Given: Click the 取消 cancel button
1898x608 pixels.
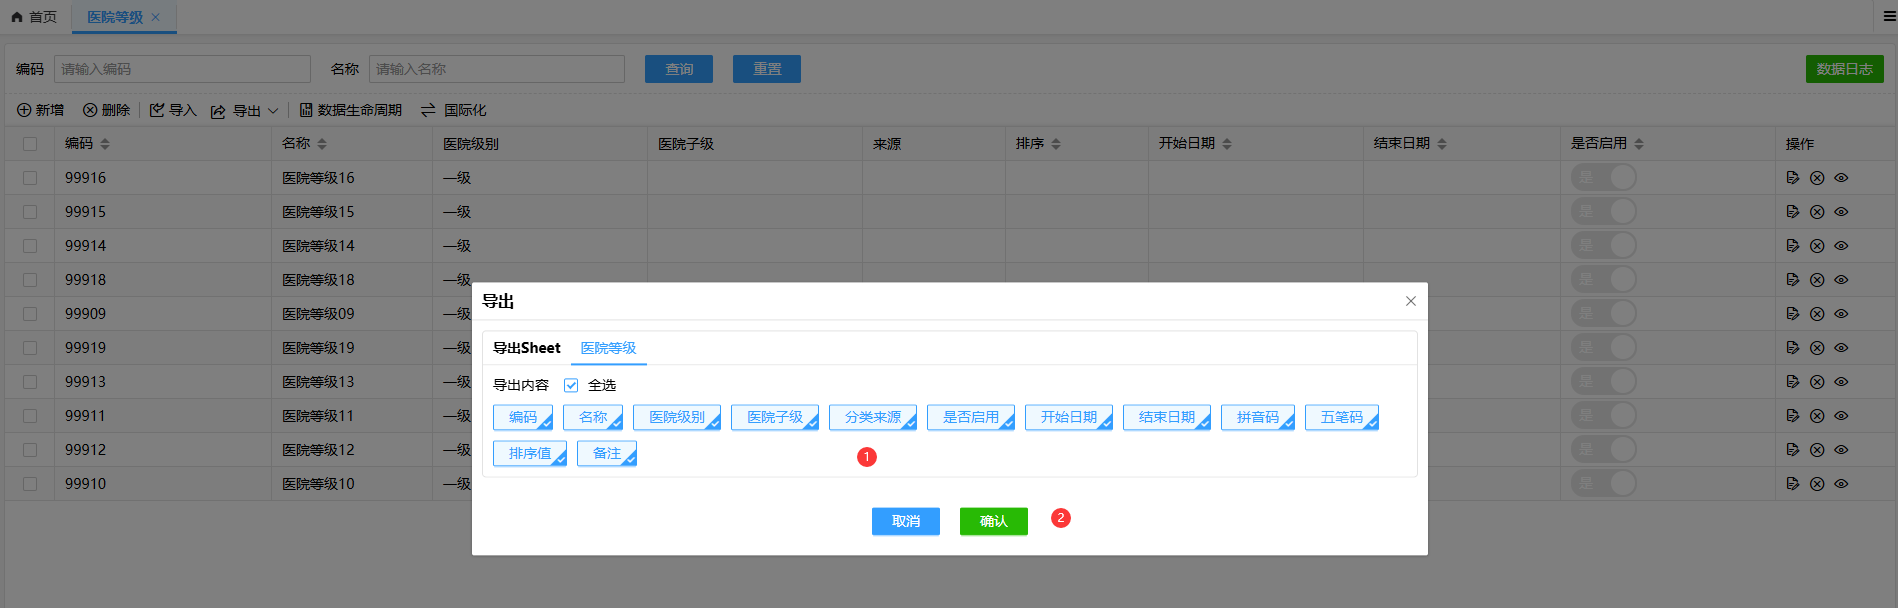Looking at the screenshot, I should (x=905, y=521).
